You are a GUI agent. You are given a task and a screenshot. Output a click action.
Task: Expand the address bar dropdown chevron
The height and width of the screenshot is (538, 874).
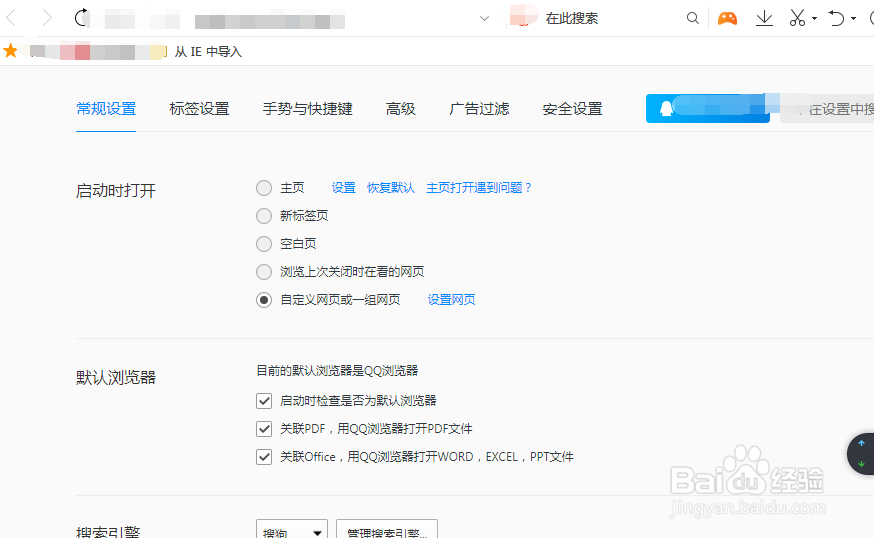coord(484,18)
